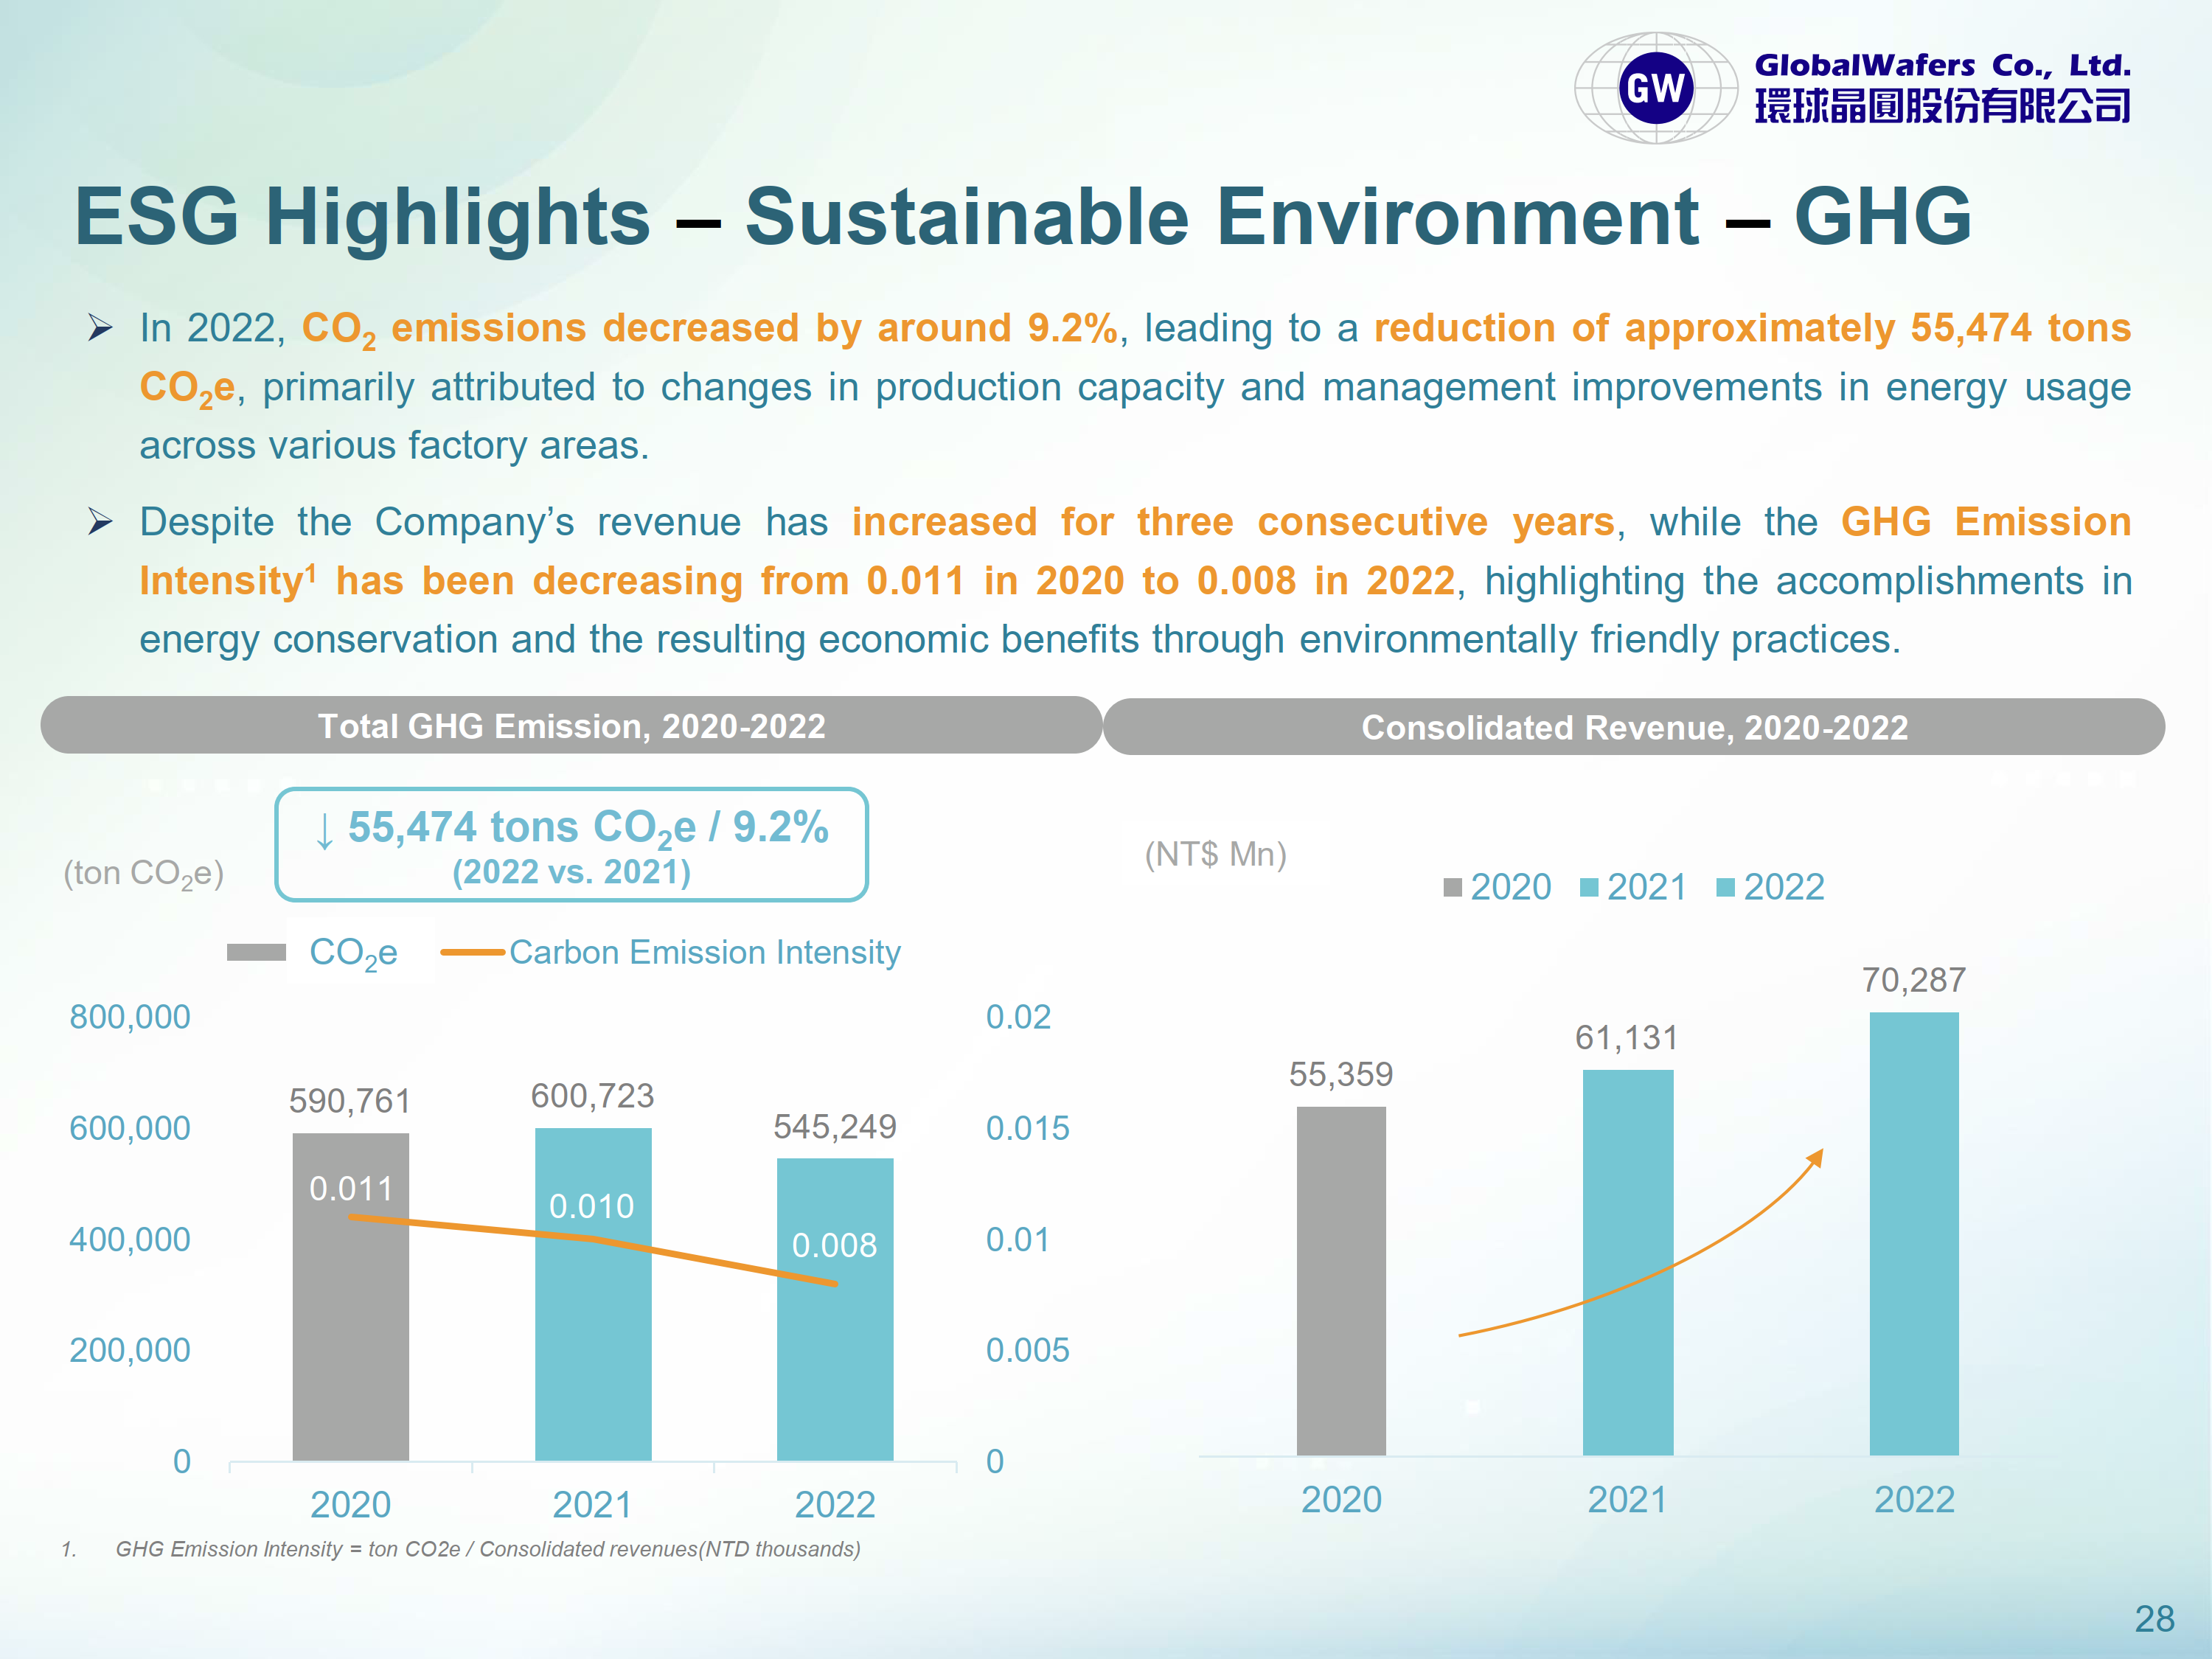Click the 61,131 revenue data label

tap(1627, 1038)
